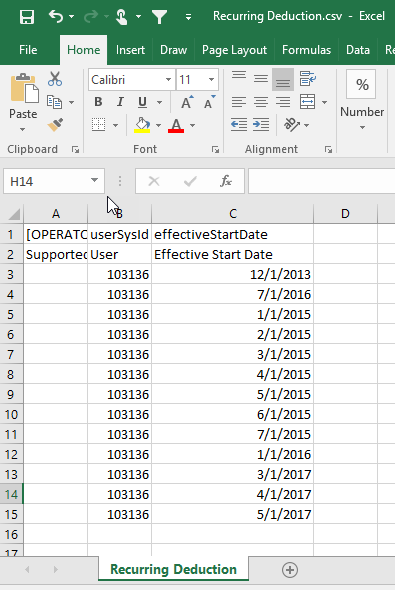Toggle Italic formatting
The height and width of the screenshot is (590, 395).
click(120, 102)
